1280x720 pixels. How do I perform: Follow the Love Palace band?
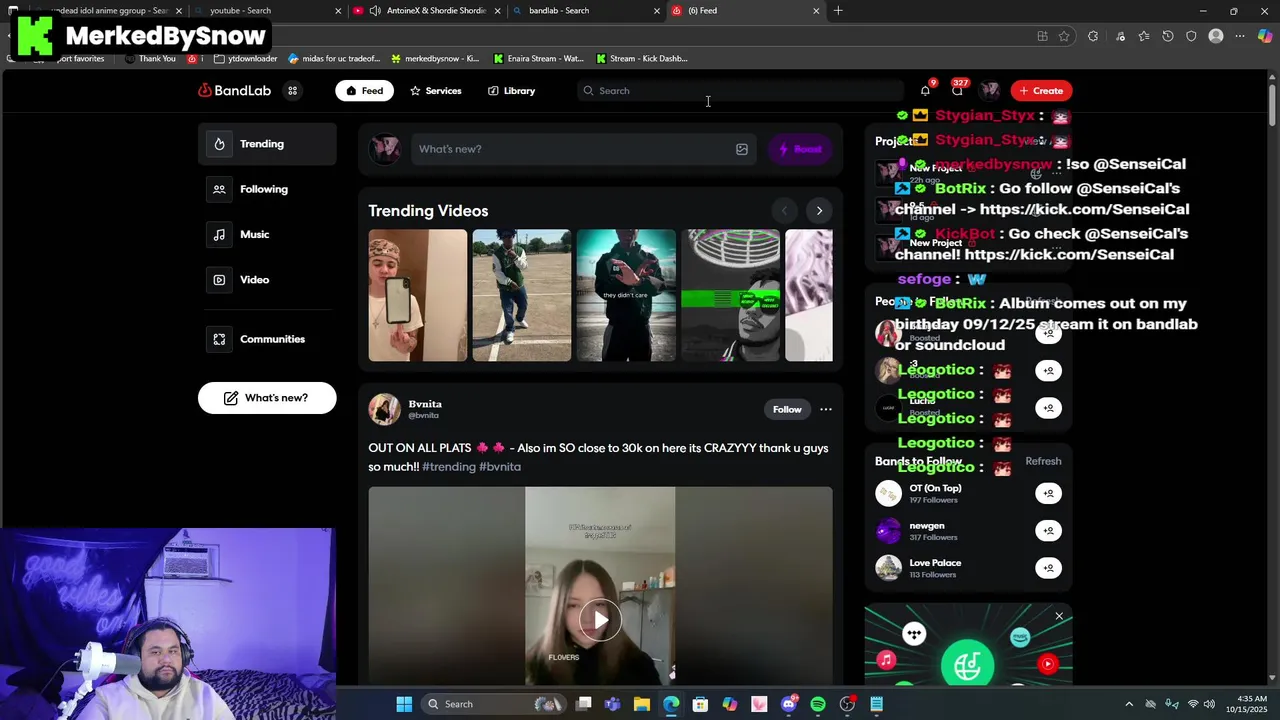pyautogui.click(x=1048, y=568)
